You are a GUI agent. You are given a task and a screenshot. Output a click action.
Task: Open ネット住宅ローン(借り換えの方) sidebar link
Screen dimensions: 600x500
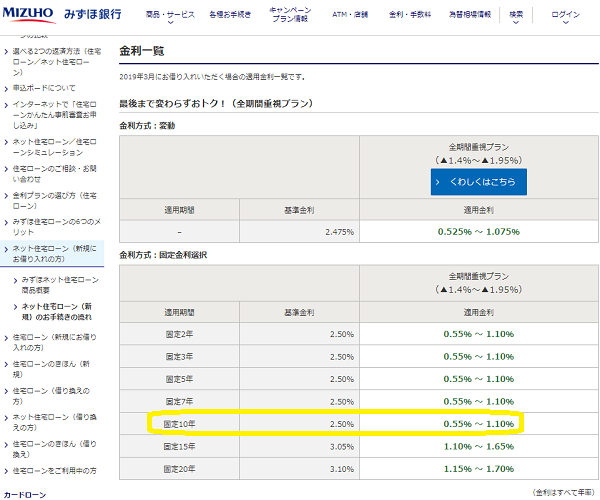(55, 422)
